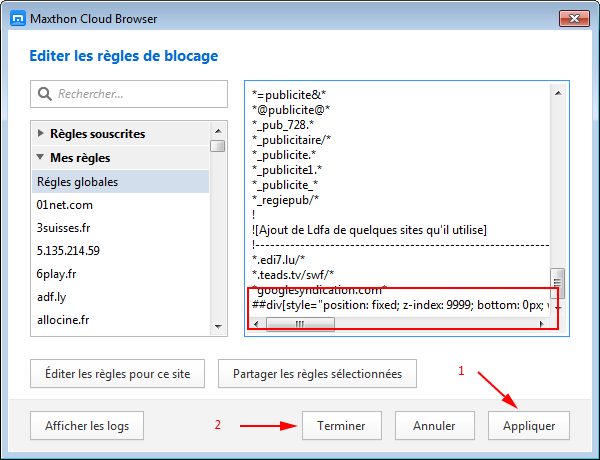The height and width of the screenshot is (460, 600).
Task: Click the Rechercher search field
Action: (x=129, y=94)
